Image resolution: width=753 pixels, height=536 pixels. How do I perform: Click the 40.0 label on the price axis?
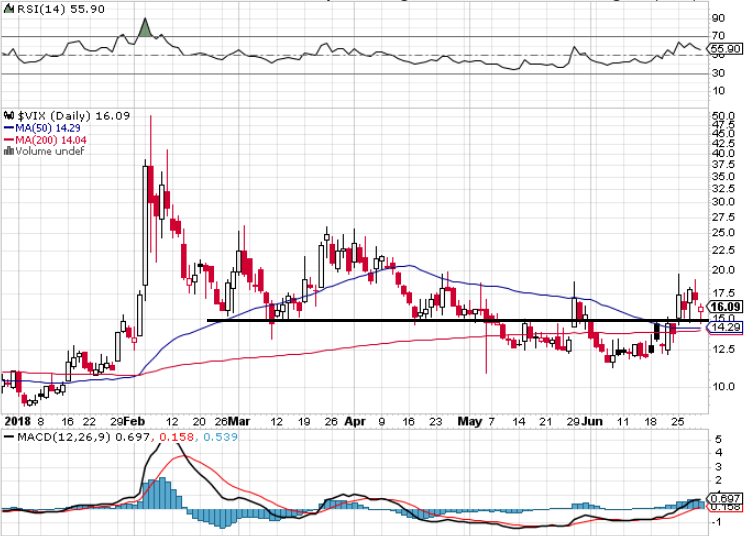(724, 154)
